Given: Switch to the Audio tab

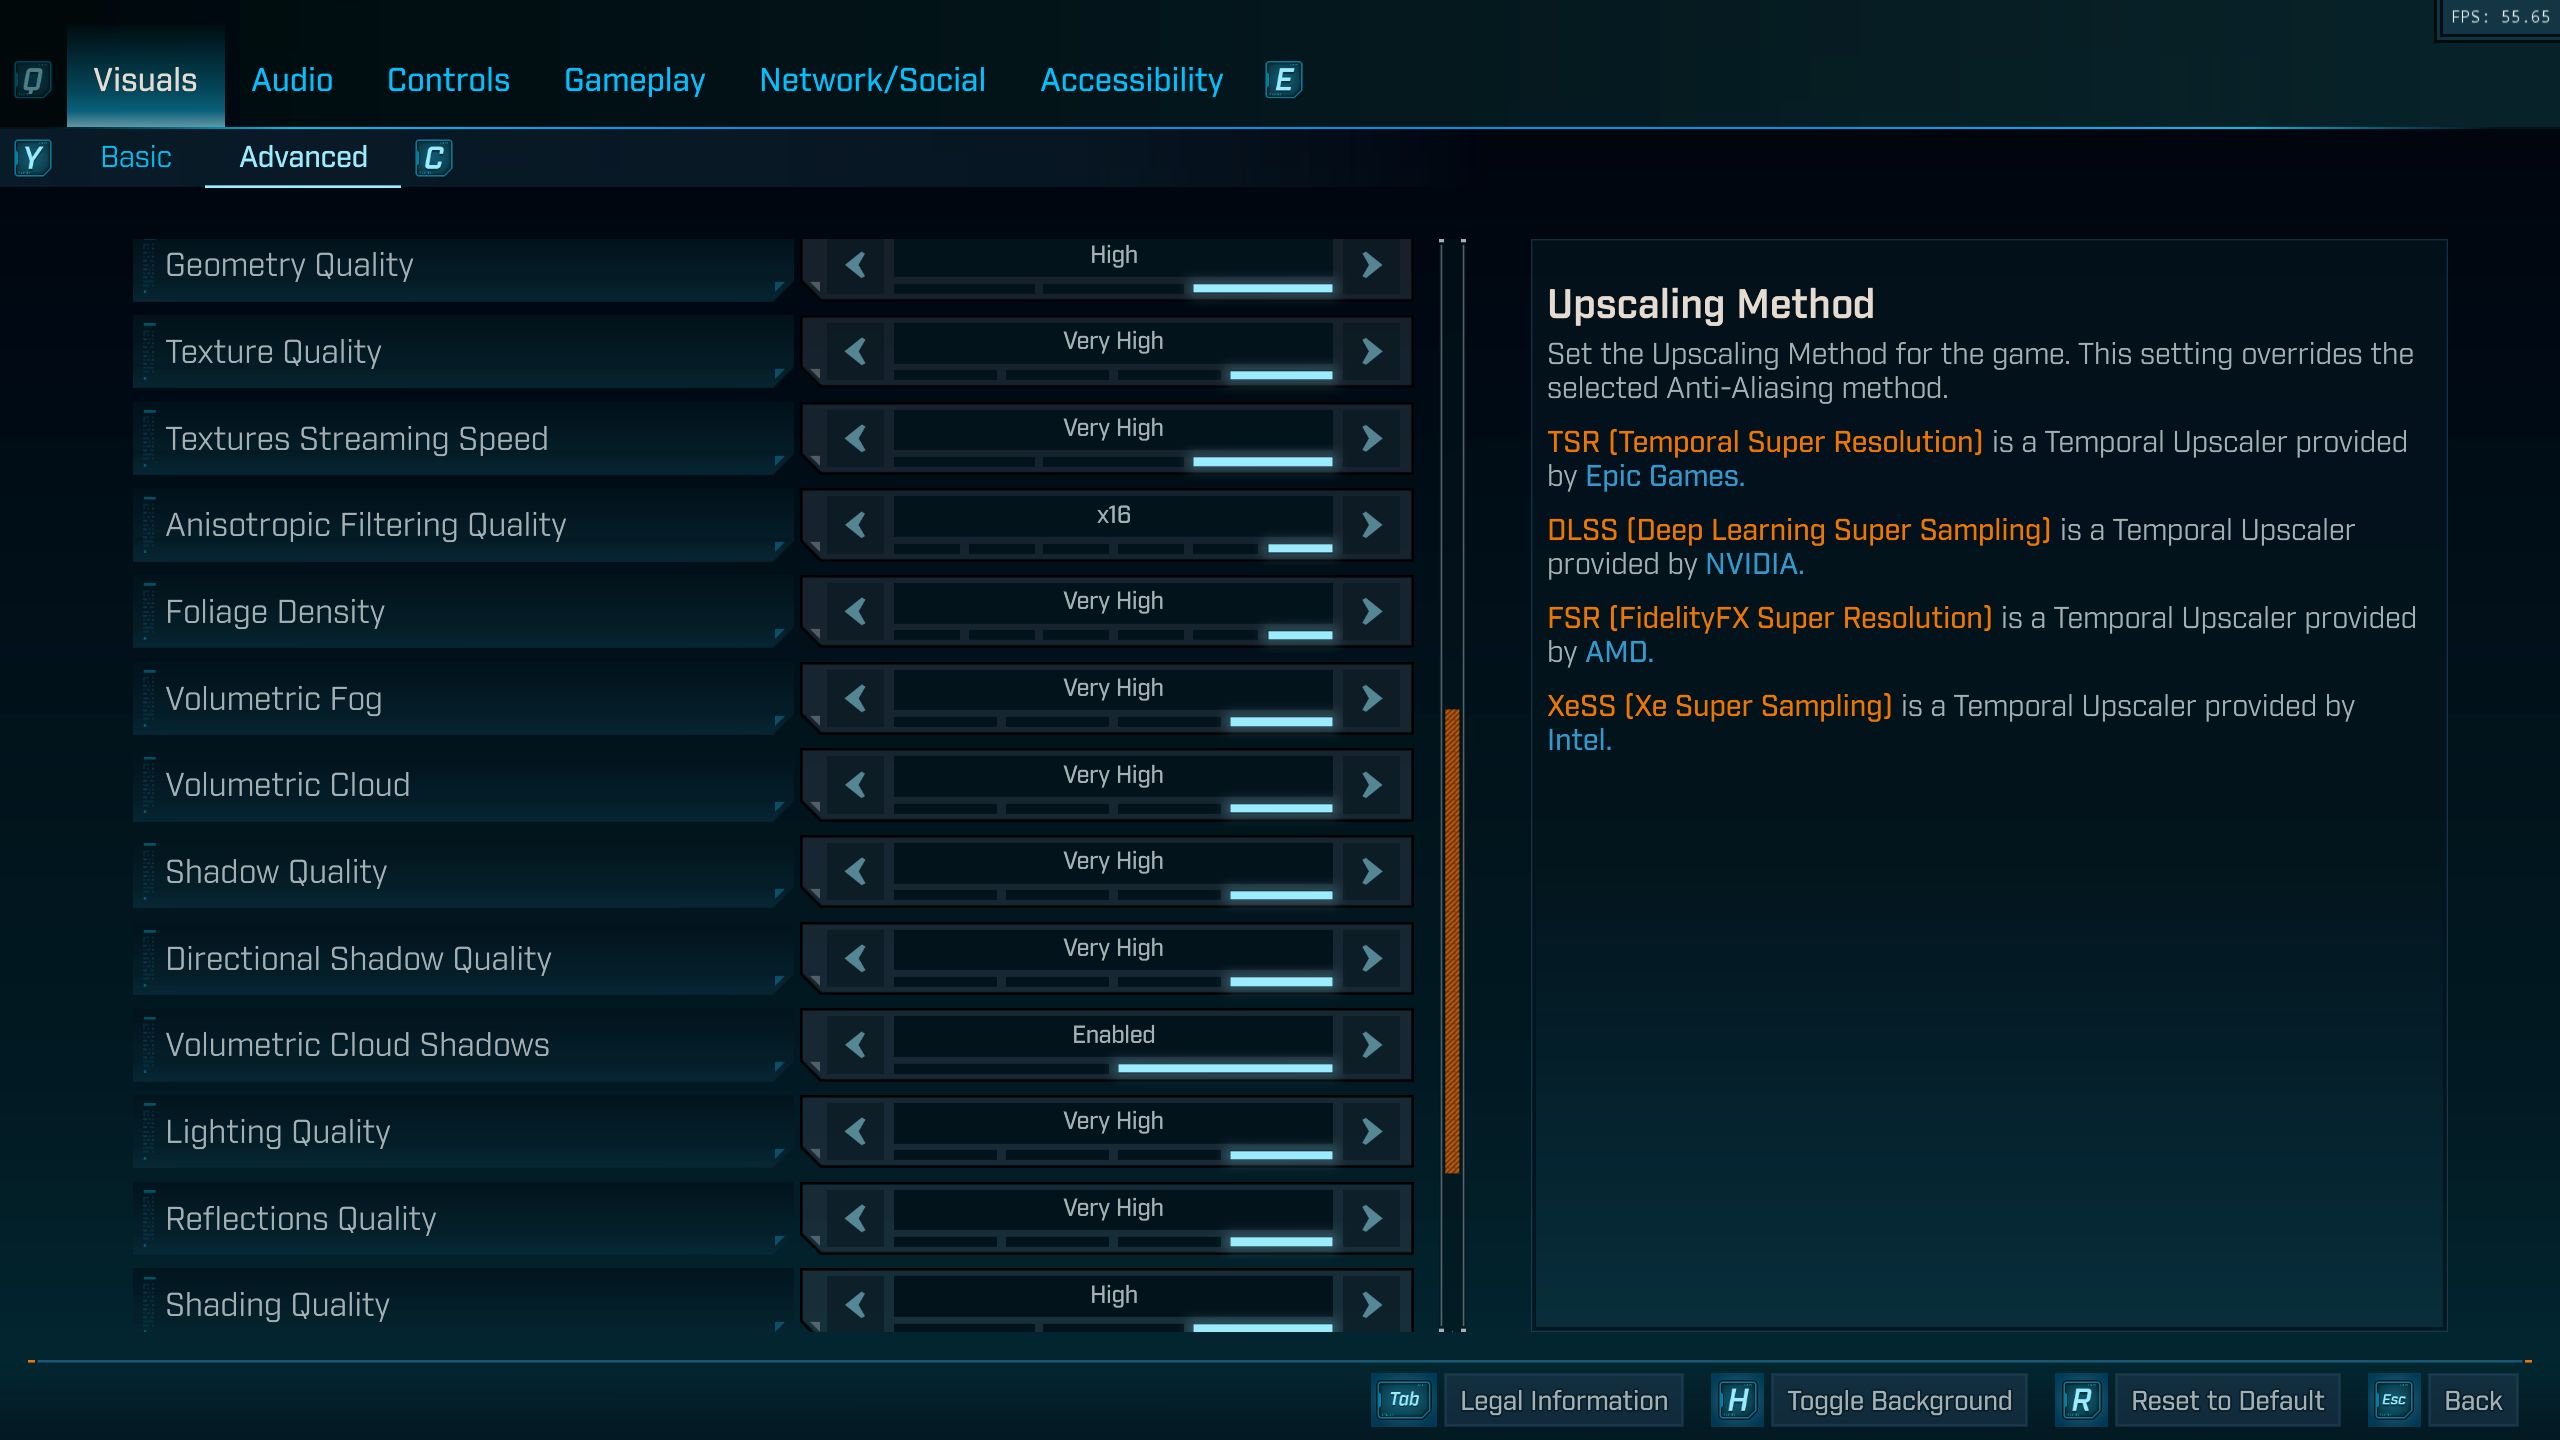Looking at the screenshot, I should click(x=291, y=80).
